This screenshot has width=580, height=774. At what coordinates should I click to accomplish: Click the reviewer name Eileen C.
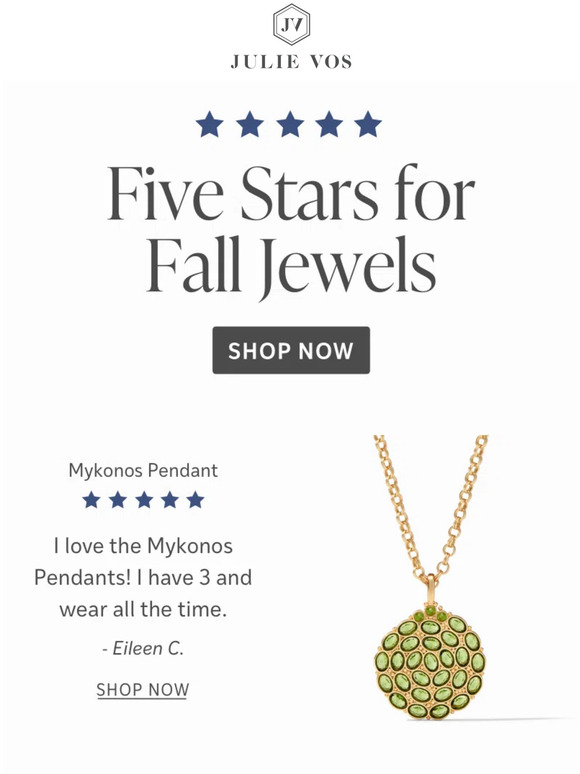[143, 648]
